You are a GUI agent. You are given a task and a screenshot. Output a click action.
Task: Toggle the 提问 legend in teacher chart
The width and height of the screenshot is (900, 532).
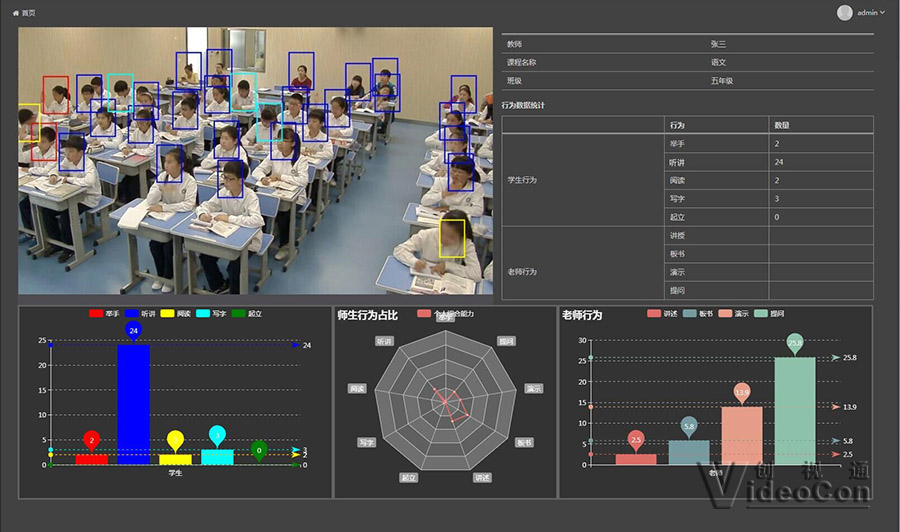coord(770,314)
